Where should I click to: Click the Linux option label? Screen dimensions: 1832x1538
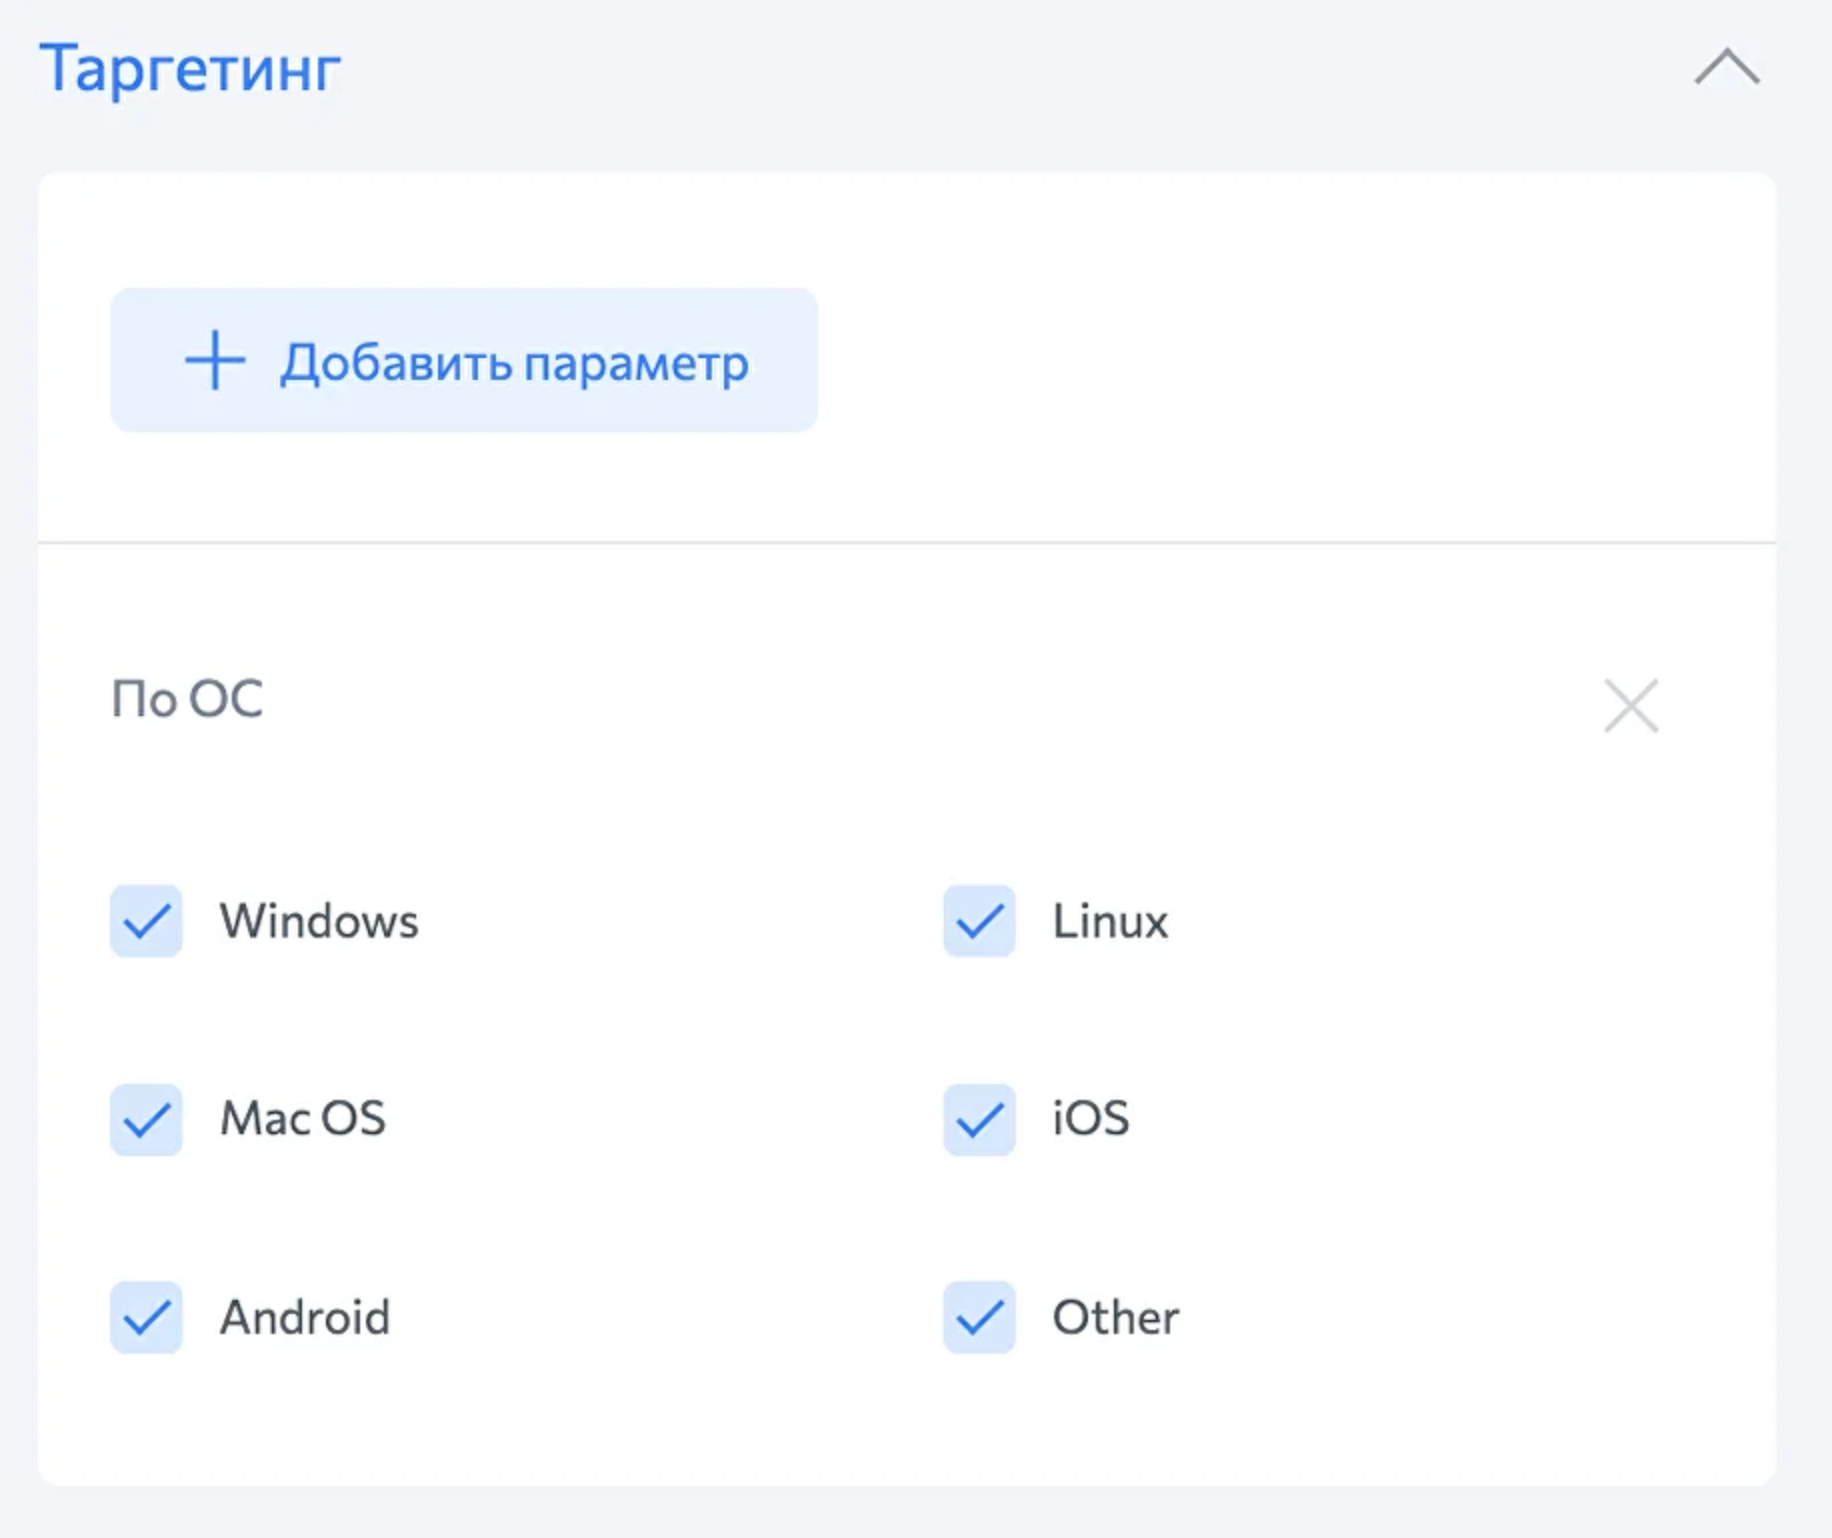pyautogui.click(x=1110, y=921)
